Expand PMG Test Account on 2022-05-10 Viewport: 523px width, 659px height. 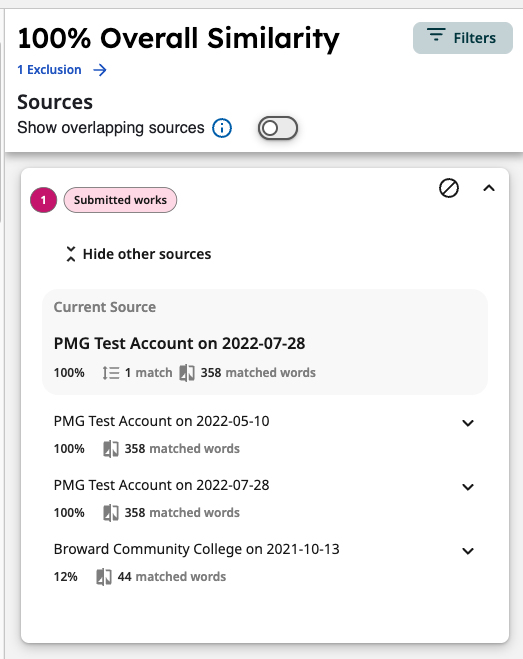tap(468, 423)
